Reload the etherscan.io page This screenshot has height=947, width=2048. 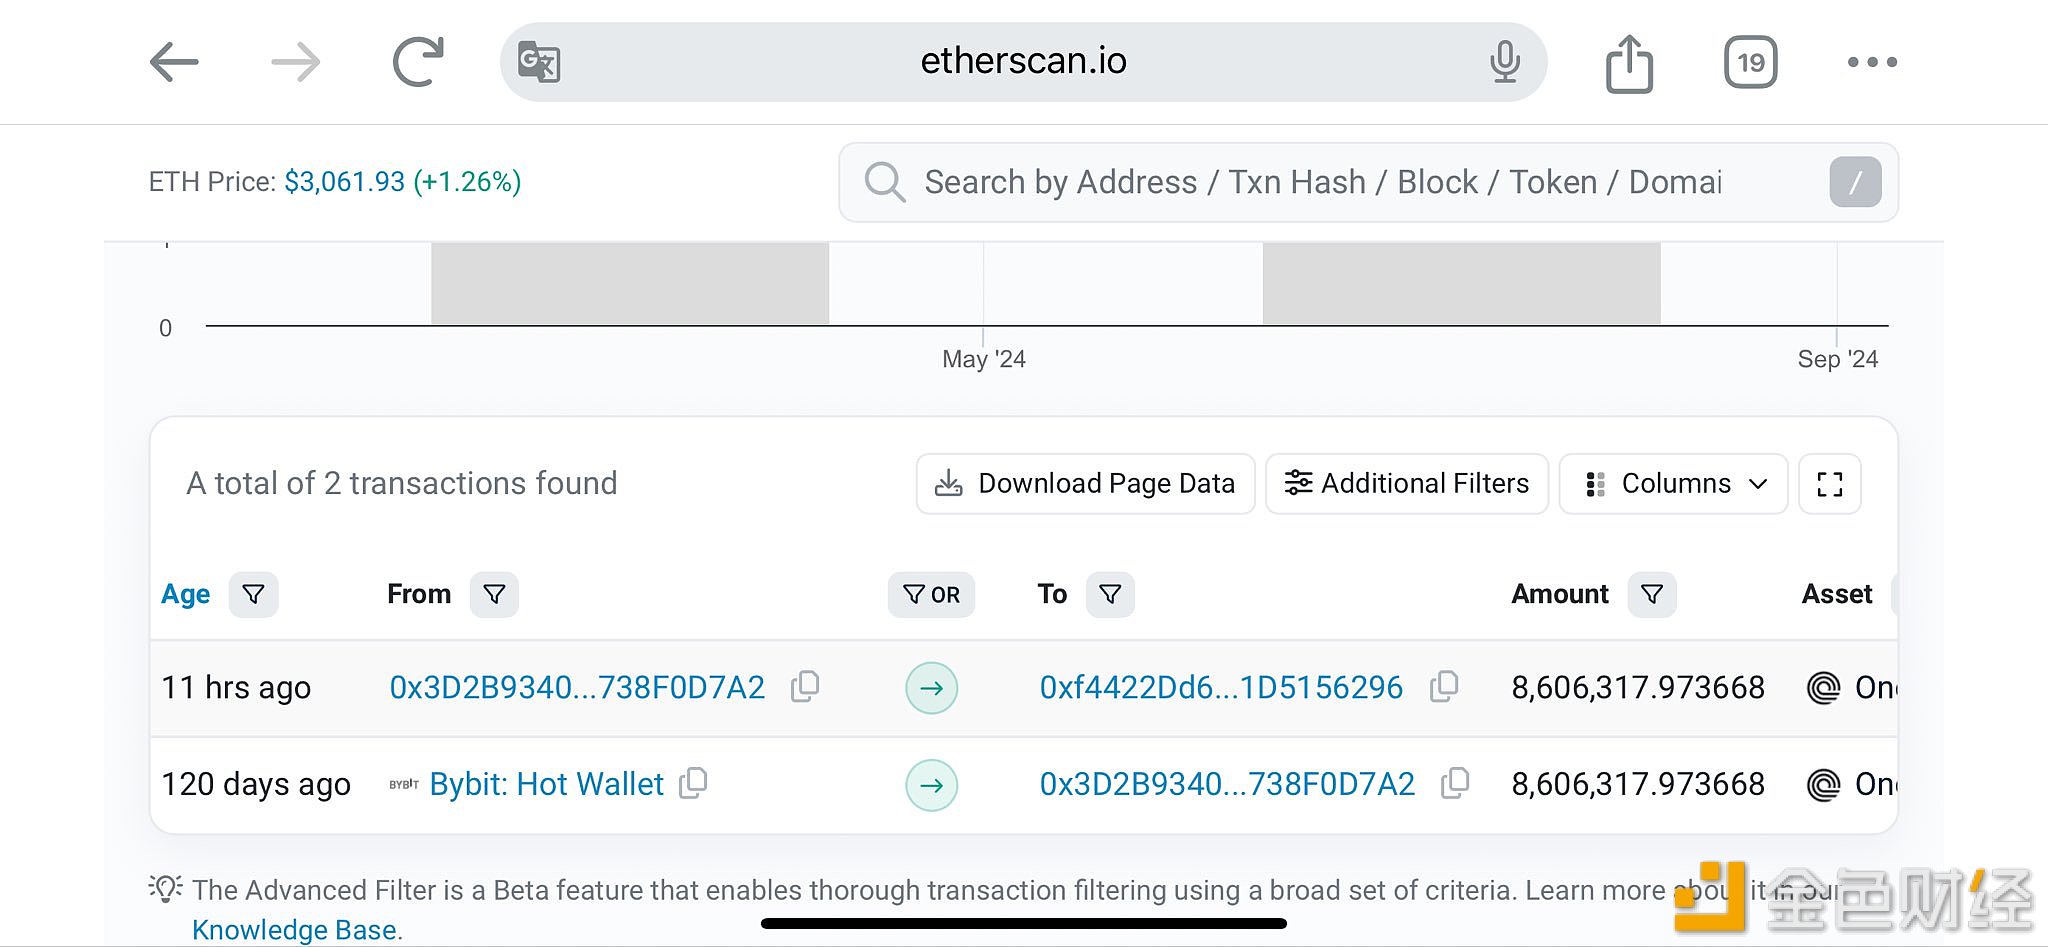(x=418, y=62)
